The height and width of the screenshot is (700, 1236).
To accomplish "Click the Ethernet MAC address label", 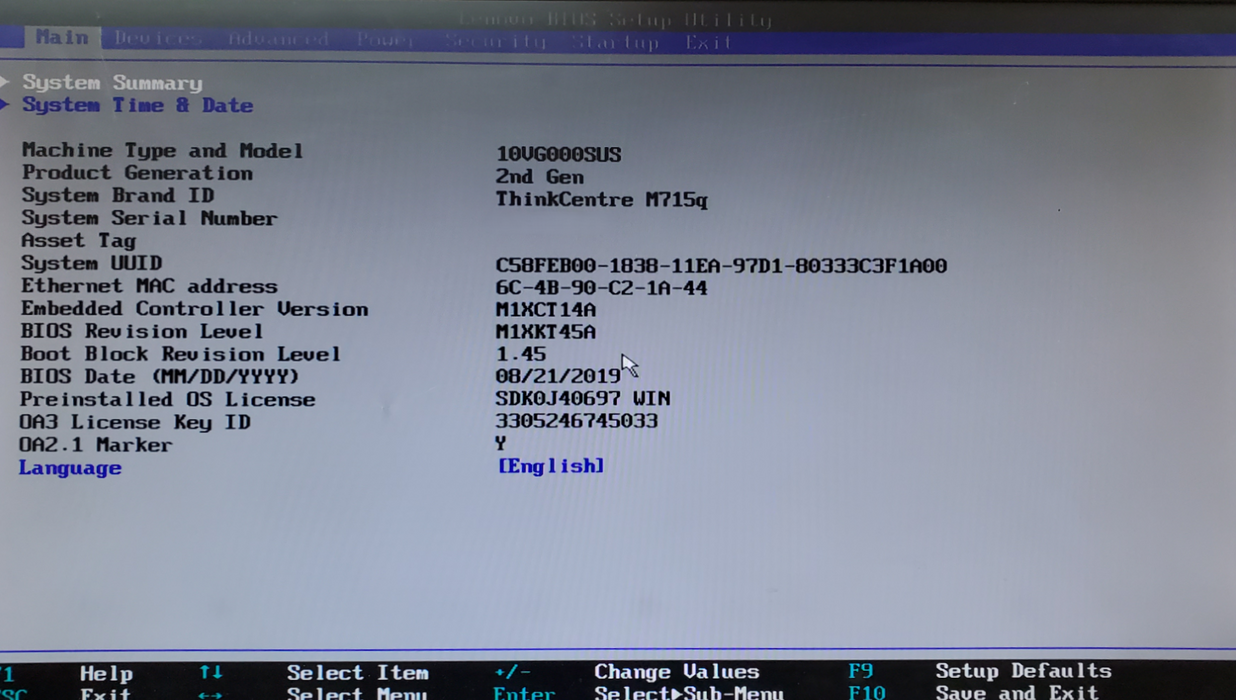I will point(149,286).
